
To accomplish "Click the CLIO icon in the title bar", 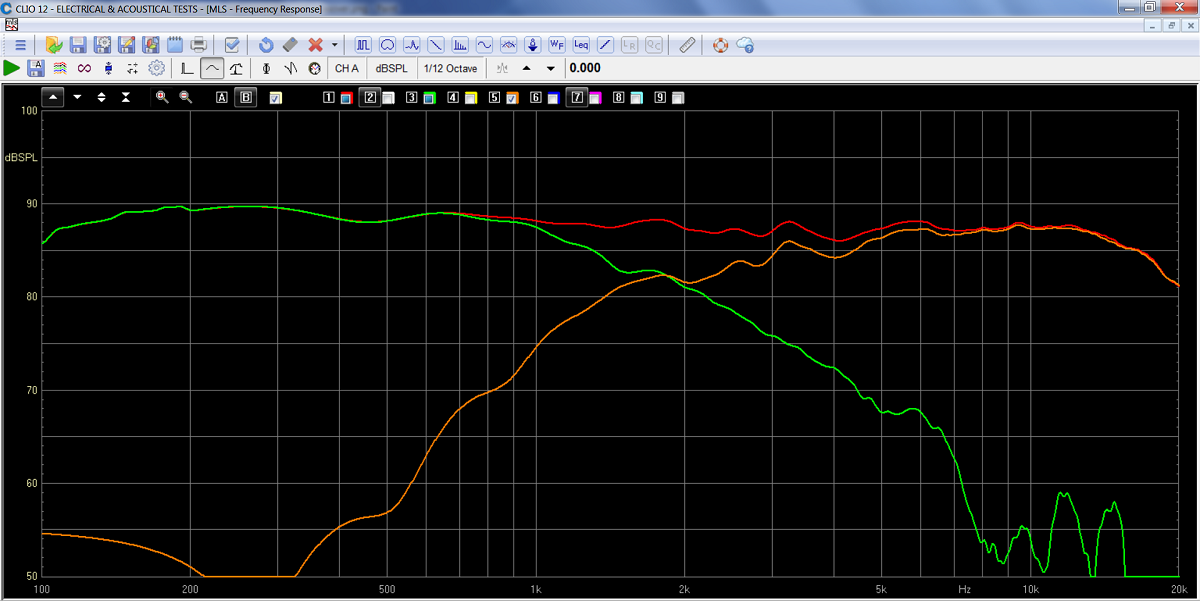I will pyautogui.click(x=8, y=8).
